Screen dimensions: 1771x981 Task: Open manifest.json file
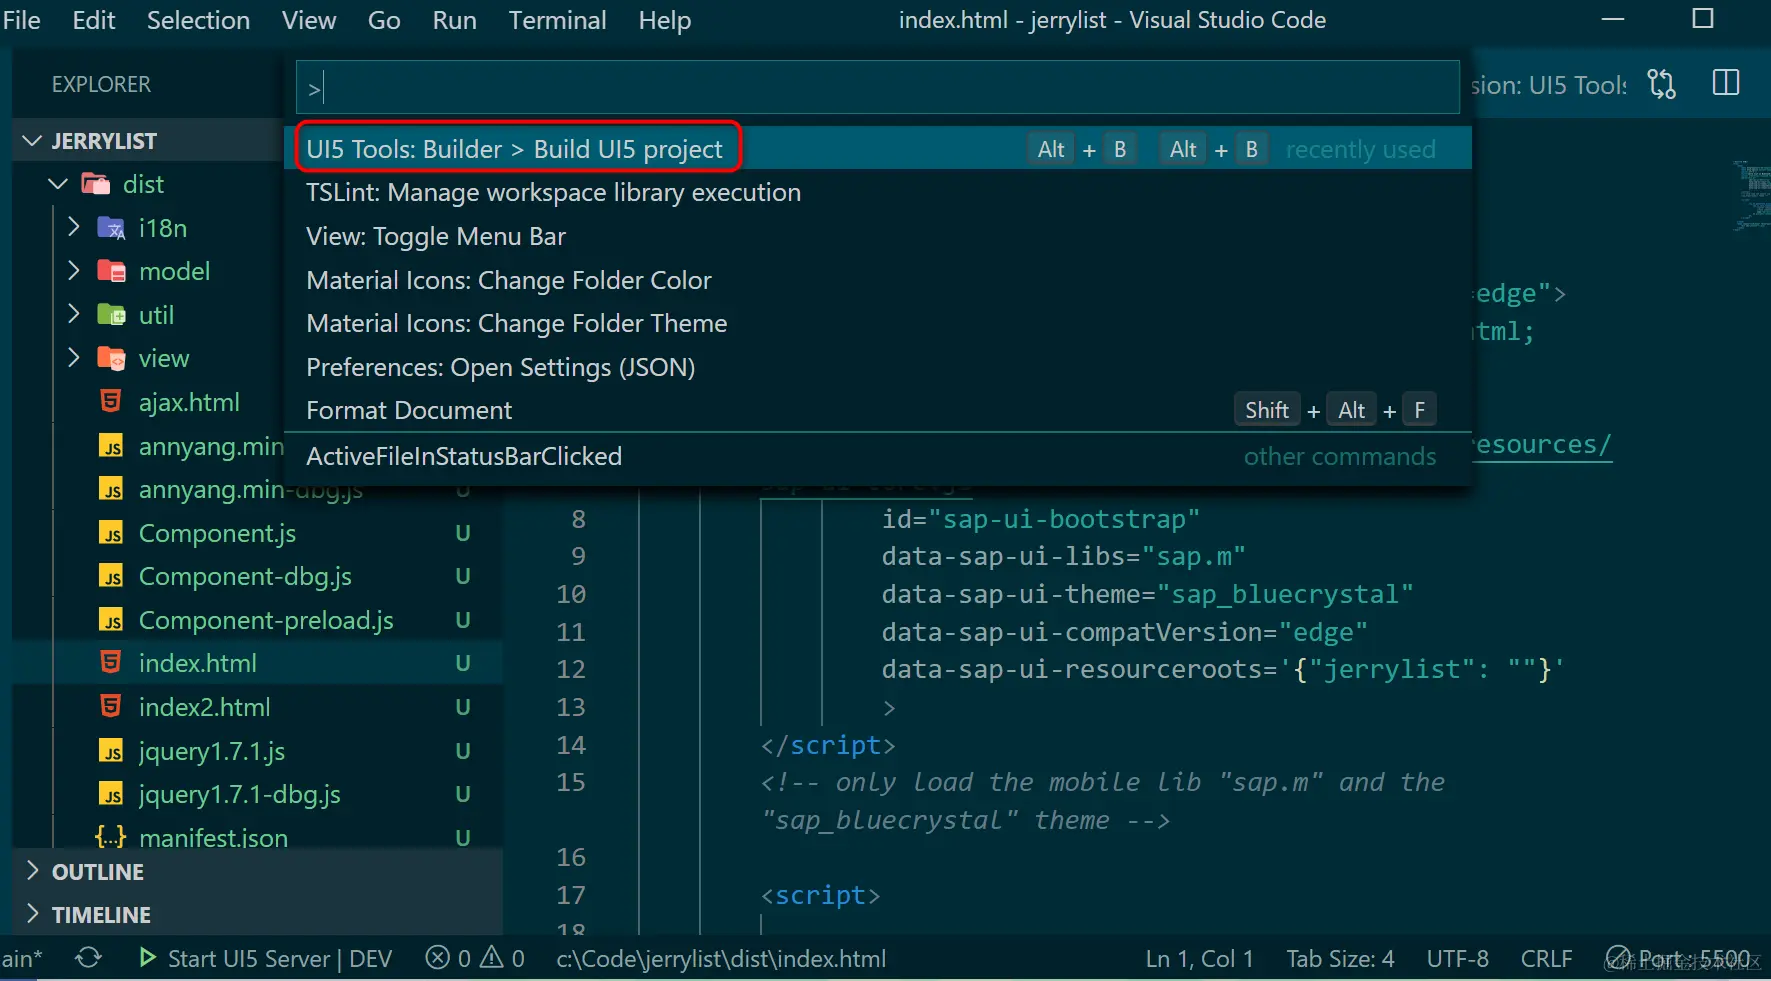(213, 838)
